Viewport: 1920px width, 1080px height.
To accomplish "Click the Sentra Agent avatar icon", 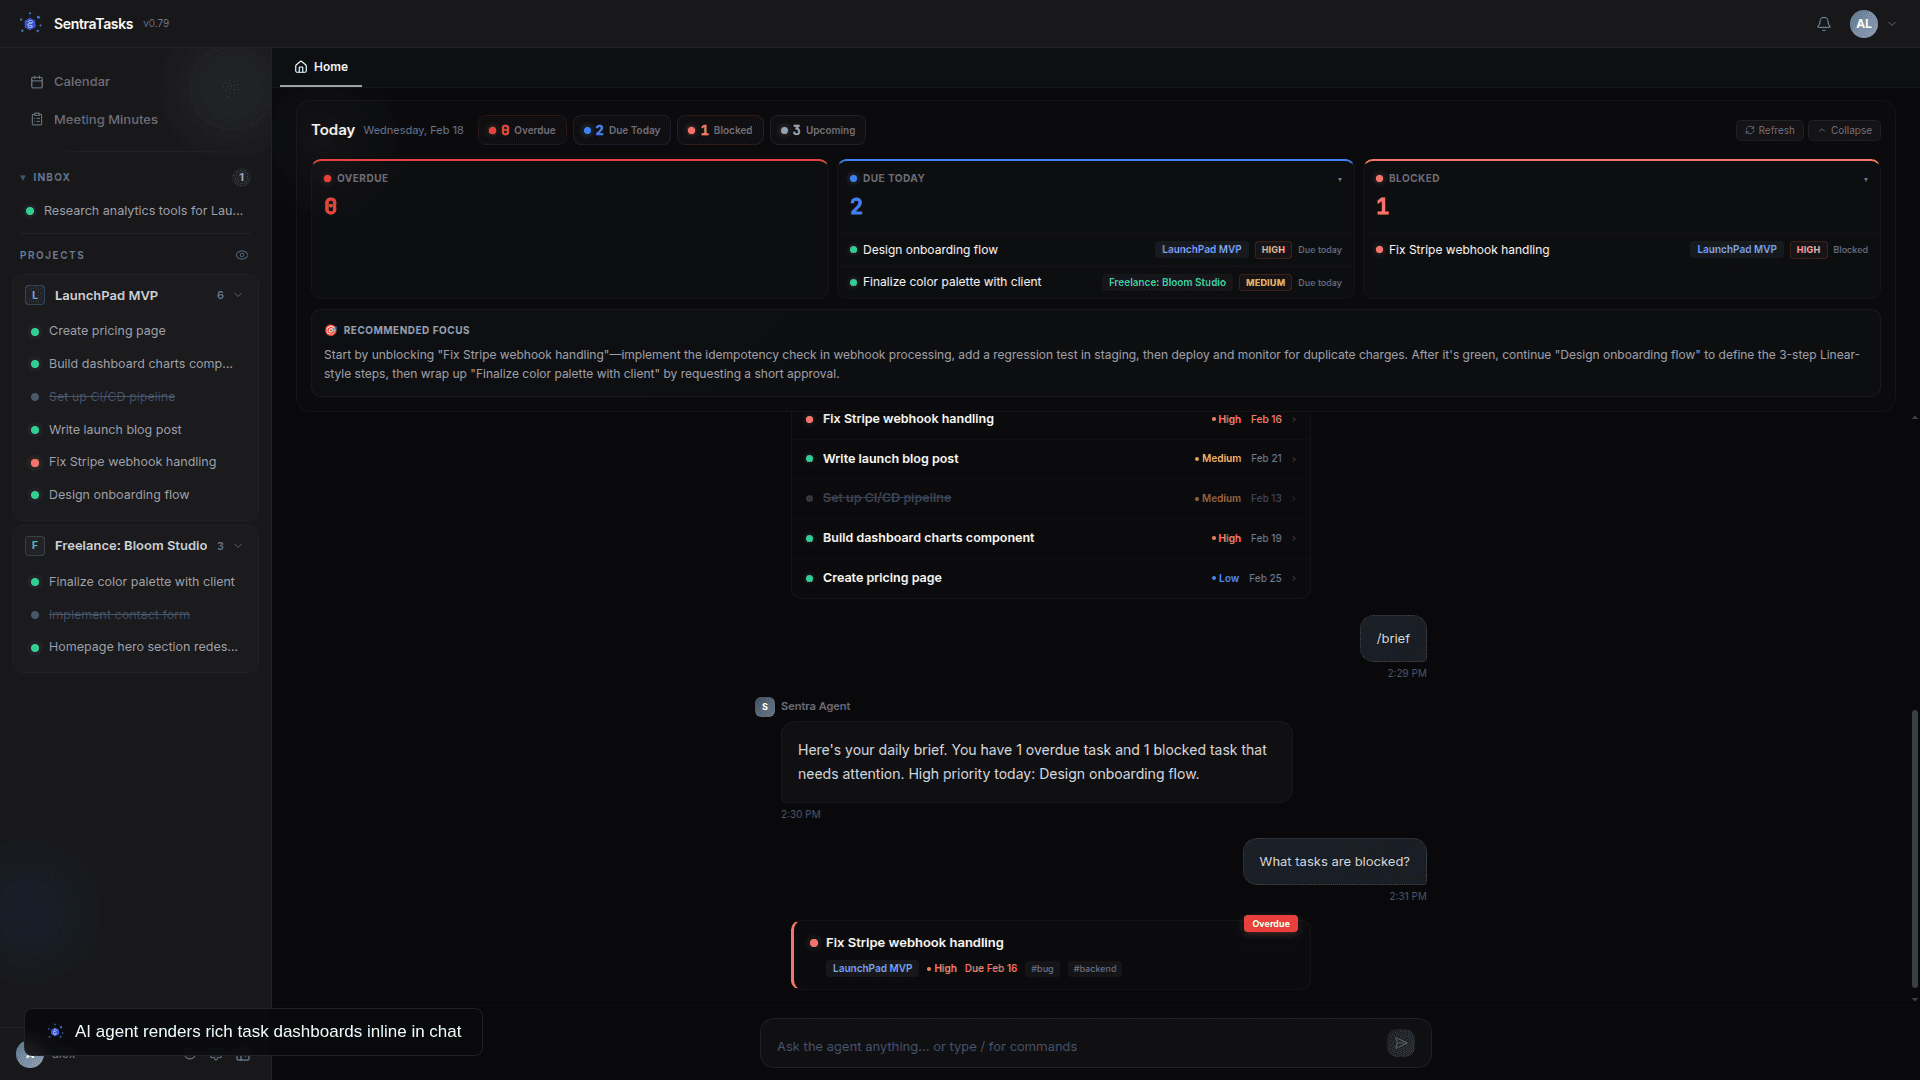I will (x=765, y=707).
